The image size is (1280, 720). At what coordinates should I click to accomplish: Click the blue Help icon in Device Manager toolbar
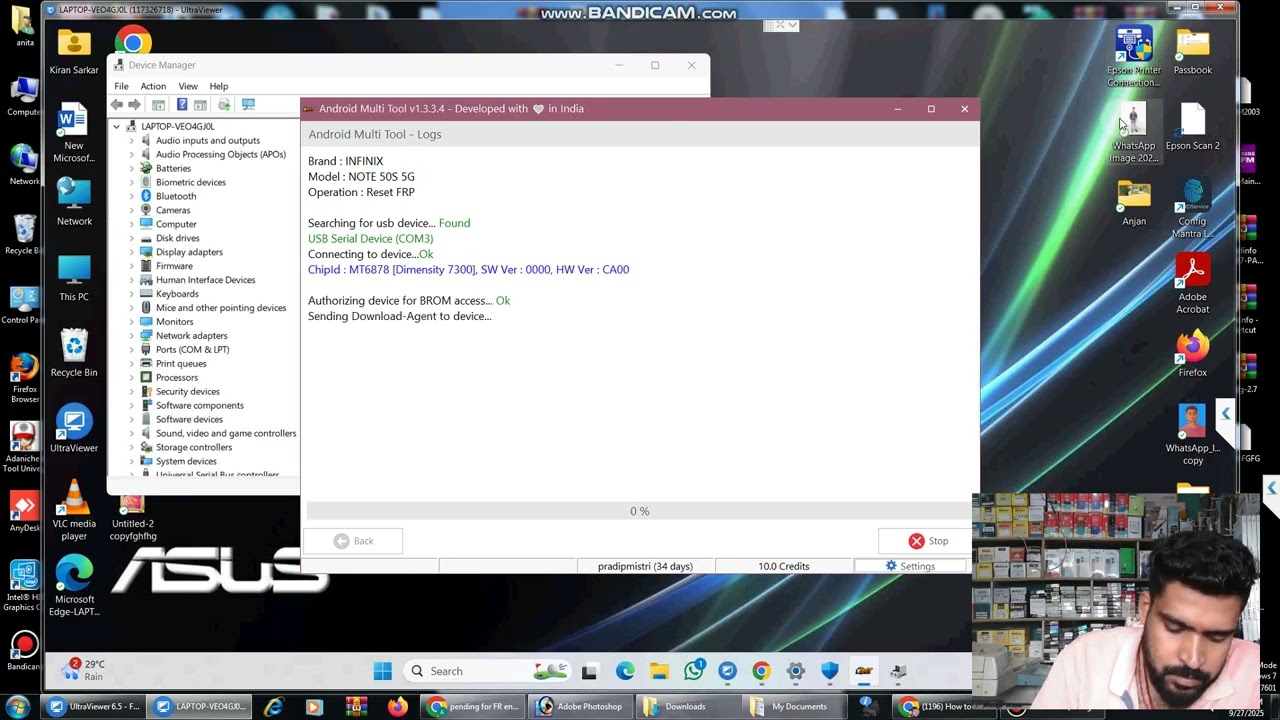coord(182,105)
